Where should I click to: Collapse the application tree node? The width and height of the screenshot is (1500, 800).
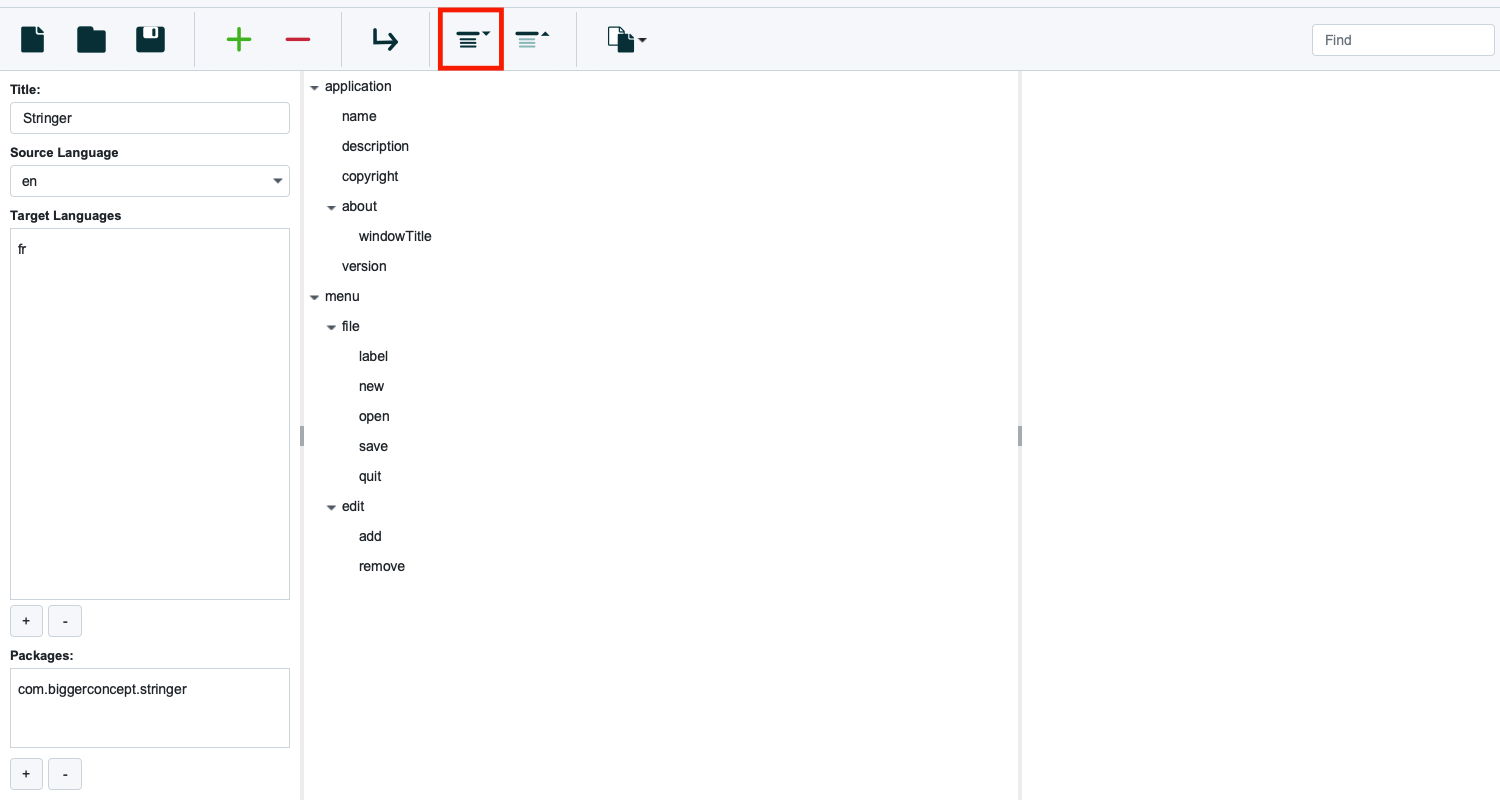314,87
